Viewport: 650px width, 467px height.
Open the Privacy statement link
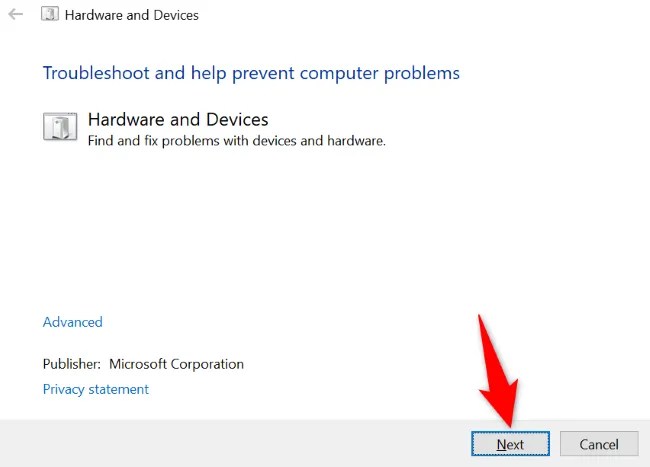[x=96, y=389]
